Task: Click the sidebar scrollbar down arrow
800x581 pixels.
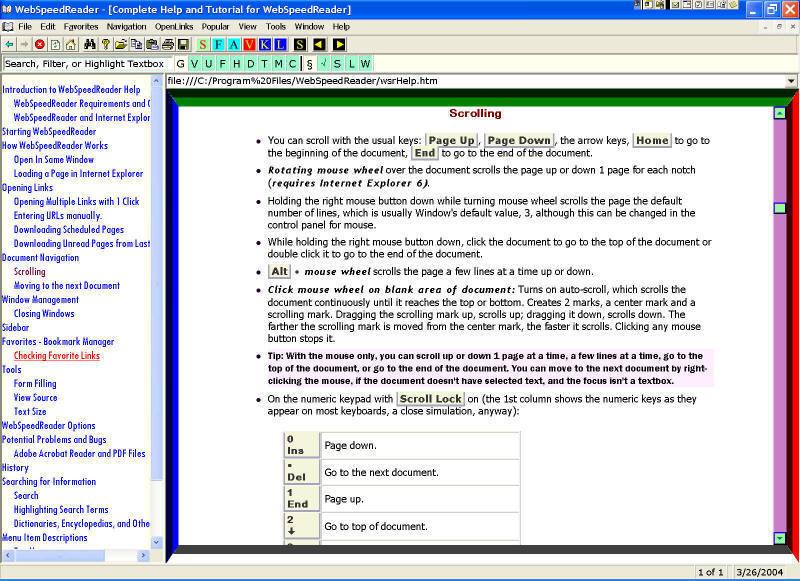Action: tap(157, 542)
